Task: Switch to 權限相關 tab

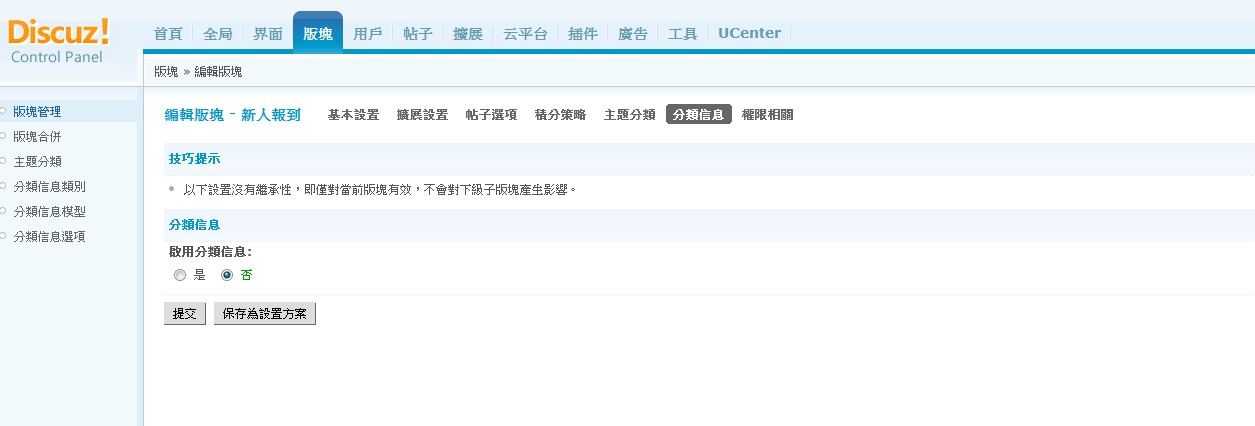Action: click(x=768, y=115)
